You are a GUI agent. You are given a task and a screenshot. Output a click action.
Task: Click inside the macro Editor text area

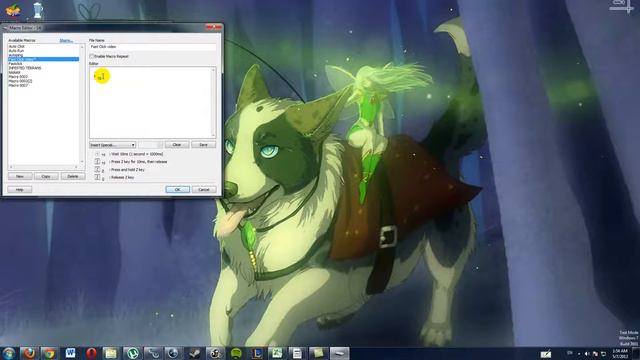[151, 102]
